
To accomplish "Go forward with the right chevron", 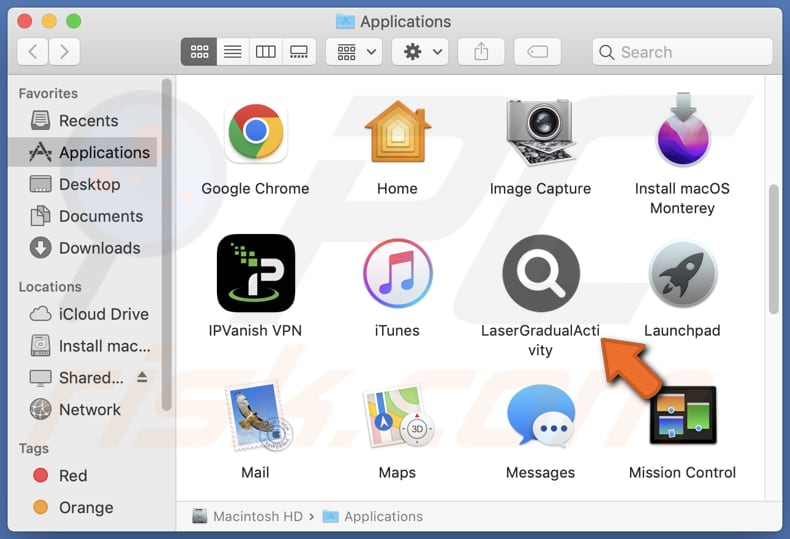I will pyautogui.click(x=64, y=51).
